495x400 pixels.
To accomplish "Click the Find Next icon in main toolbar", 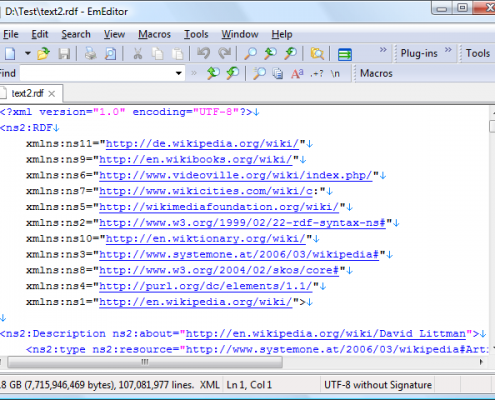I will coord(291,53).
